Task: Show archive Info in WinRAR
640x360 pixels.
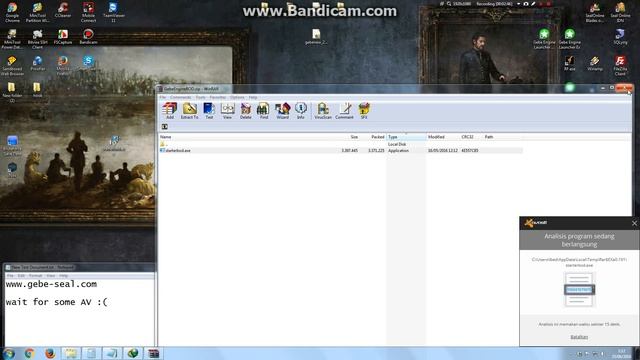Action: click(301, 111)
